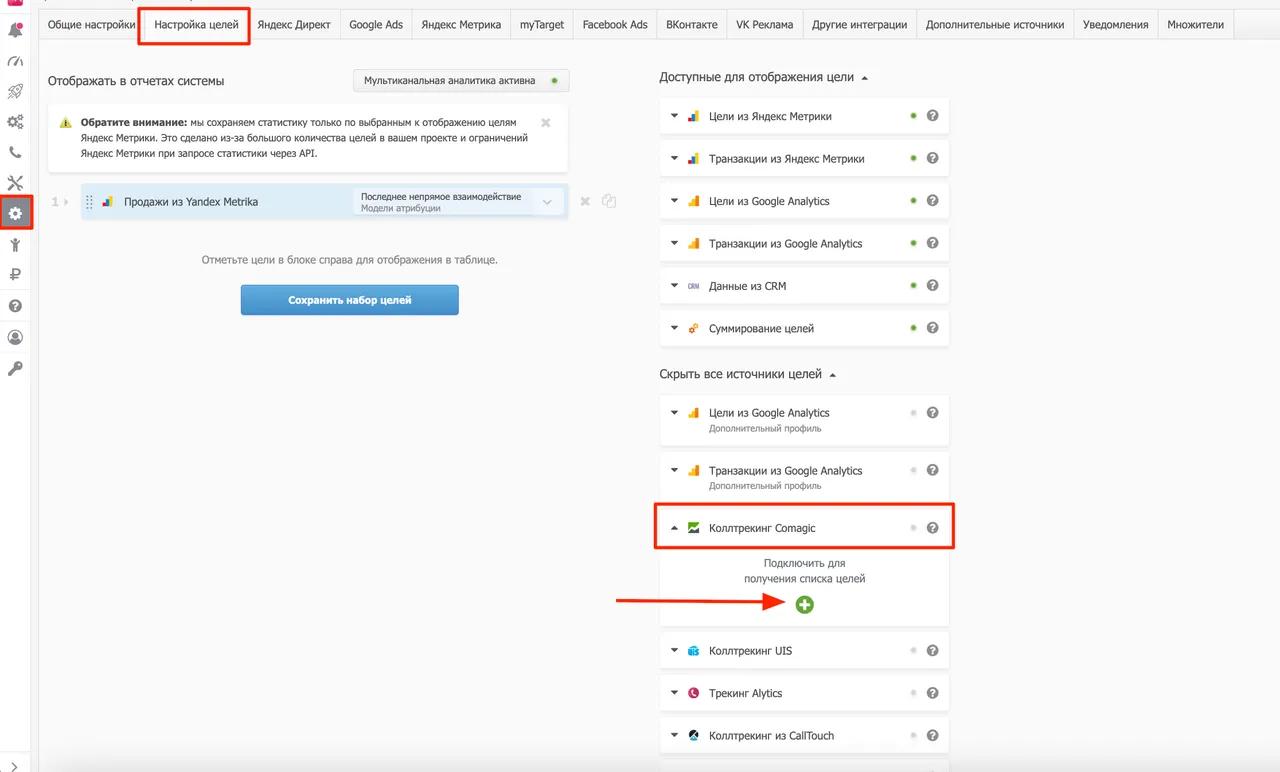Grab the drag handle of Продажи goal
The image size is (1280, 772).
(89, 202)
